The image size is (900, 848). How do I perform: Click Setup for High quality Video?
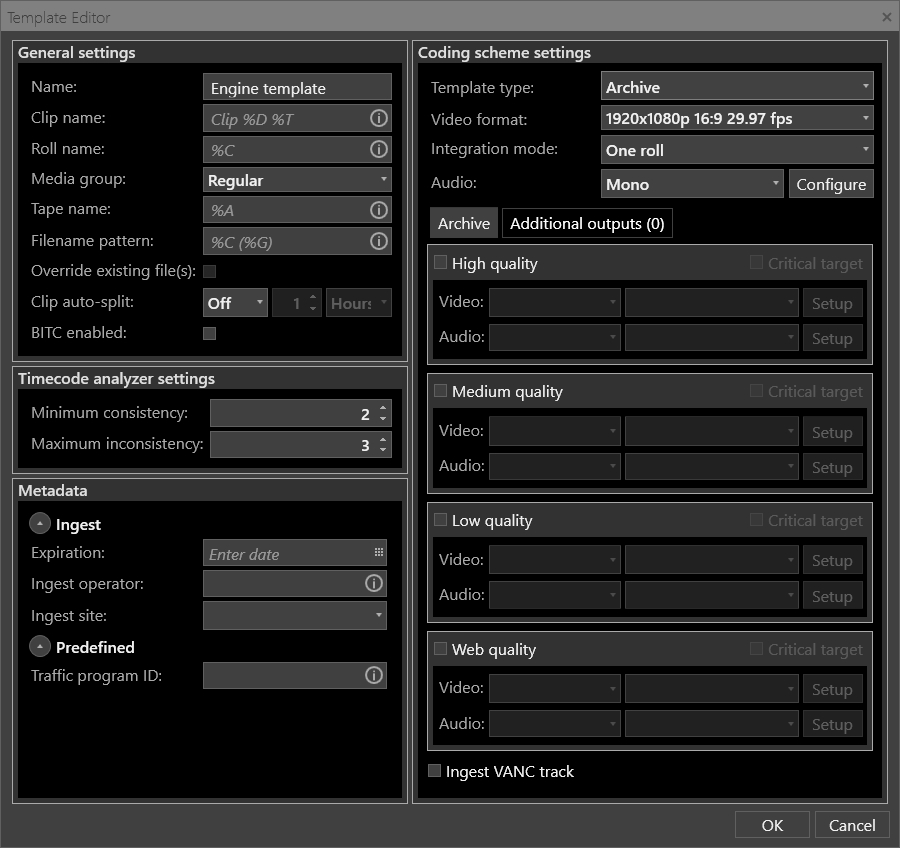click(x=832, y=303)
